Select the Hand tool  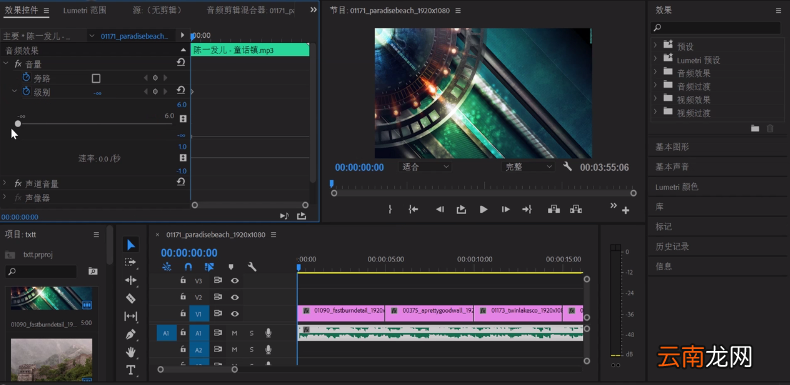[x=130, y=352]
